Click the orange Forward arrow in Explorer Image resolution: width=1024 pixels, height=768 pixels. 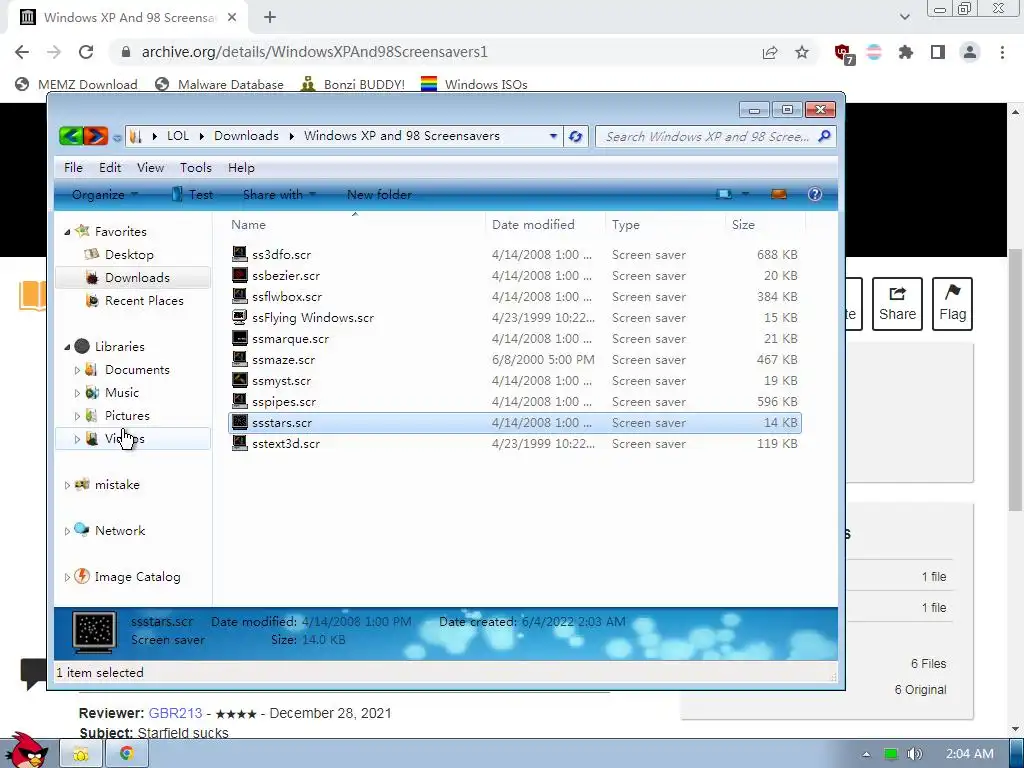coord(95,136)
